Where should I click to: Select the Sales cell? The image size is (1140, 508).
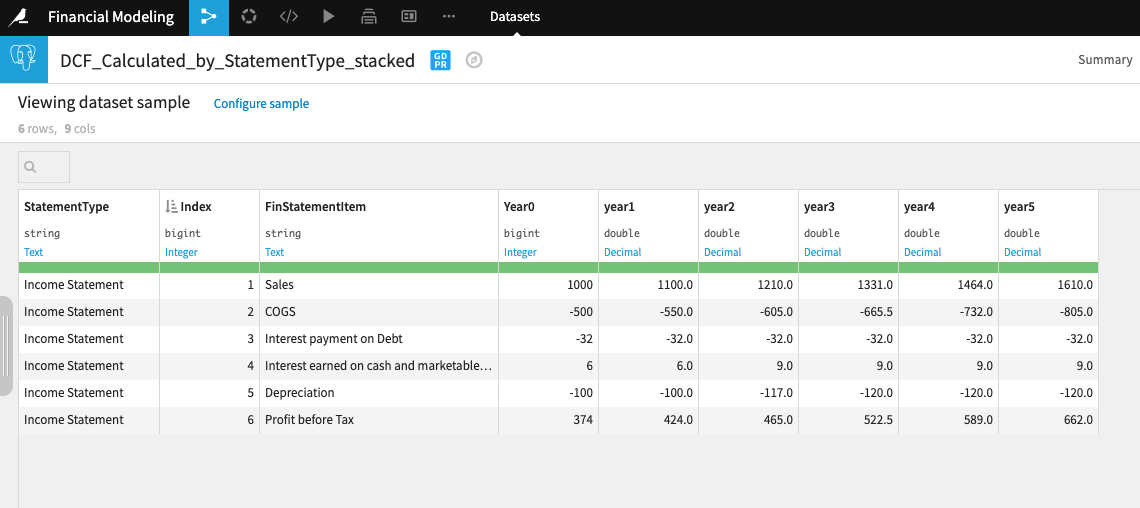(379, 285)
